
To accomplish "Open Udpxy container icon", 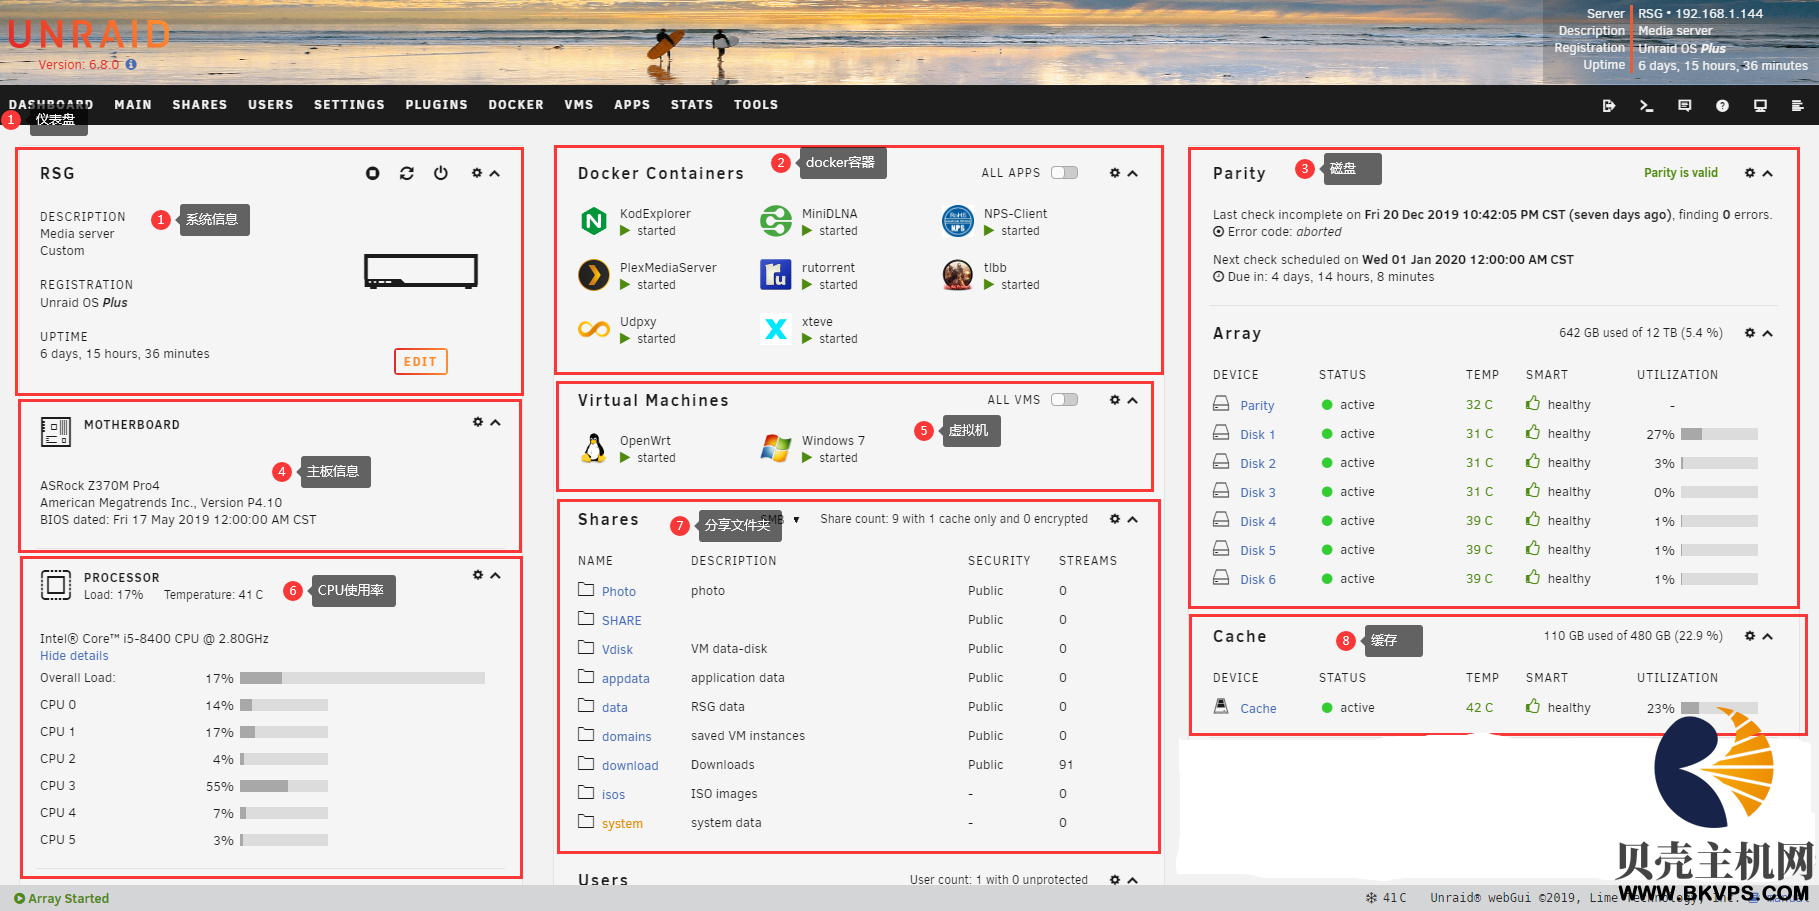I will [594, 329].
